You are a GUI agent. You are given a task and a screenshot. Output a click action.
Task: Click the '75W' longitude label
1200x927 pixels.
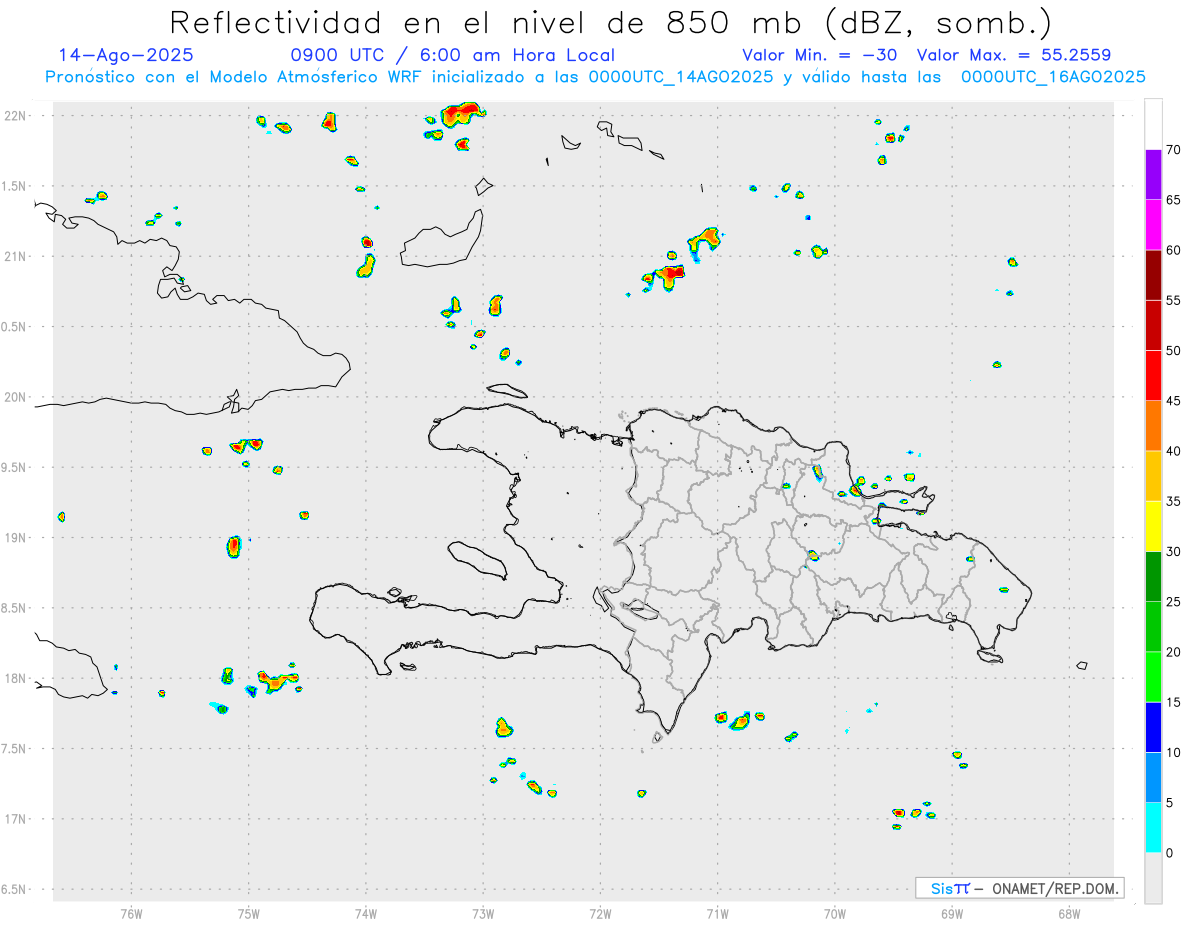pos(249,913)
